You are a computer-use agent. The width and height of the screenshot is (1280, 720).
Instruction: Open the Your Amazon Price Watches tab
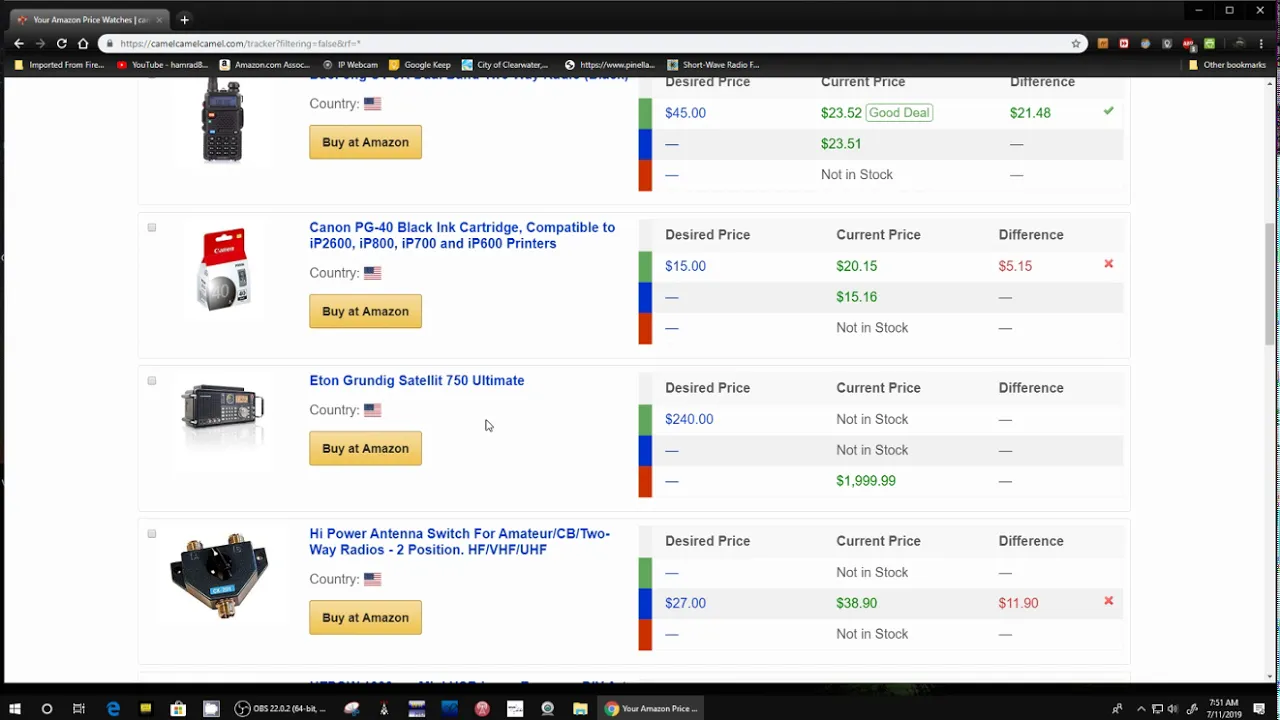coord(90,19)
